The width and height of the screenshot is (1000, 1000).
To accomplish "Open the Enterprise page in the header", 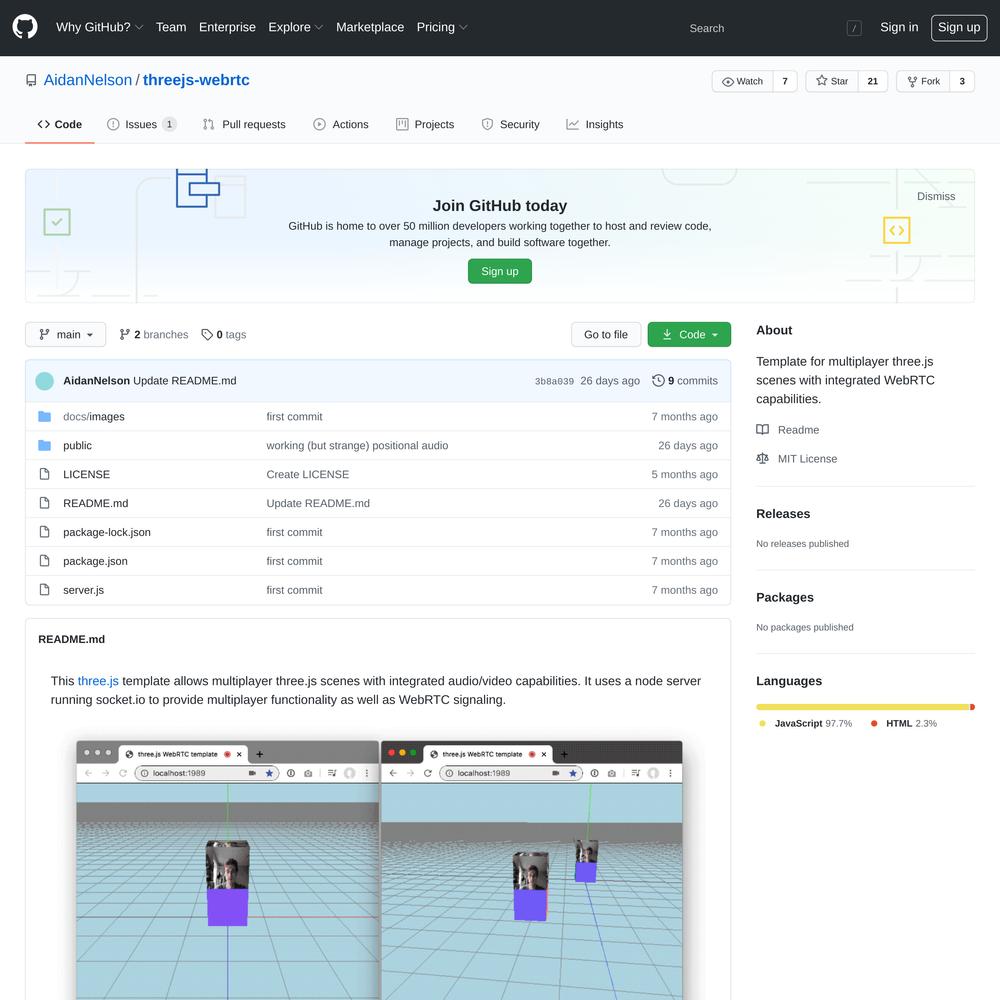I will click(x=227, y=27).
